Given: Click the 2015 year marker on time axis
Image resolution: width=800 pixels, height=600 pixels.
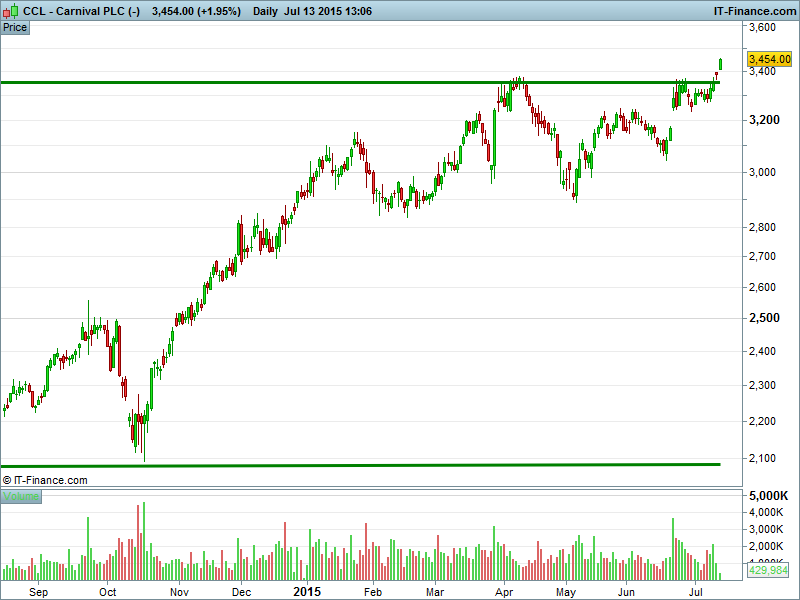Looking at the screenshot, I should (306, 591).
